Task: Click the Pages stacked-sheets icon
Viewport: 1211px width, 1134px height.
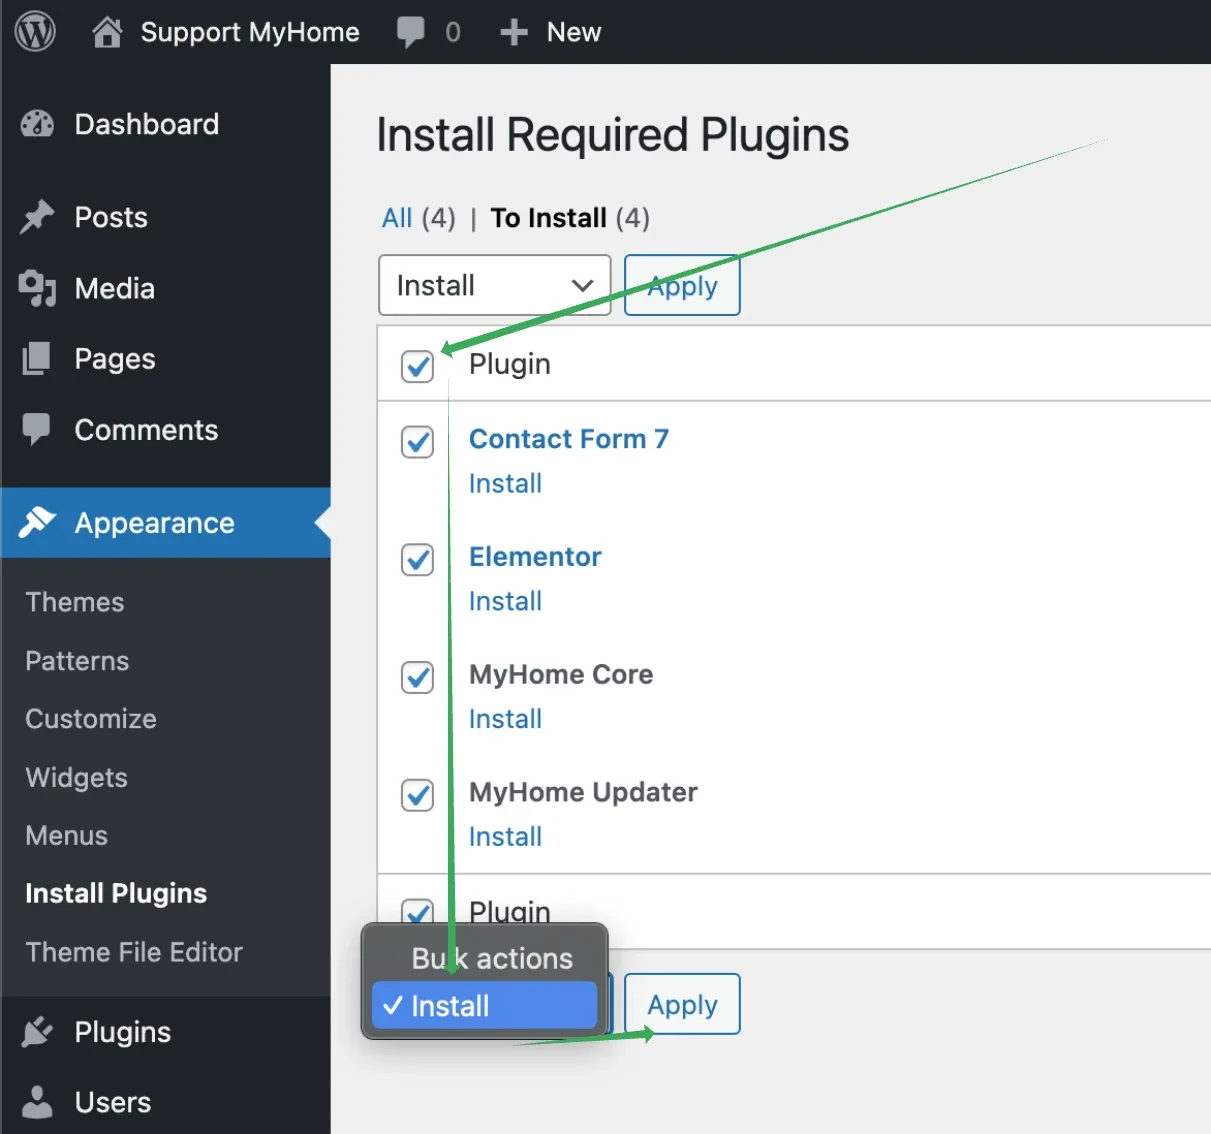Action: pos(37,359)
